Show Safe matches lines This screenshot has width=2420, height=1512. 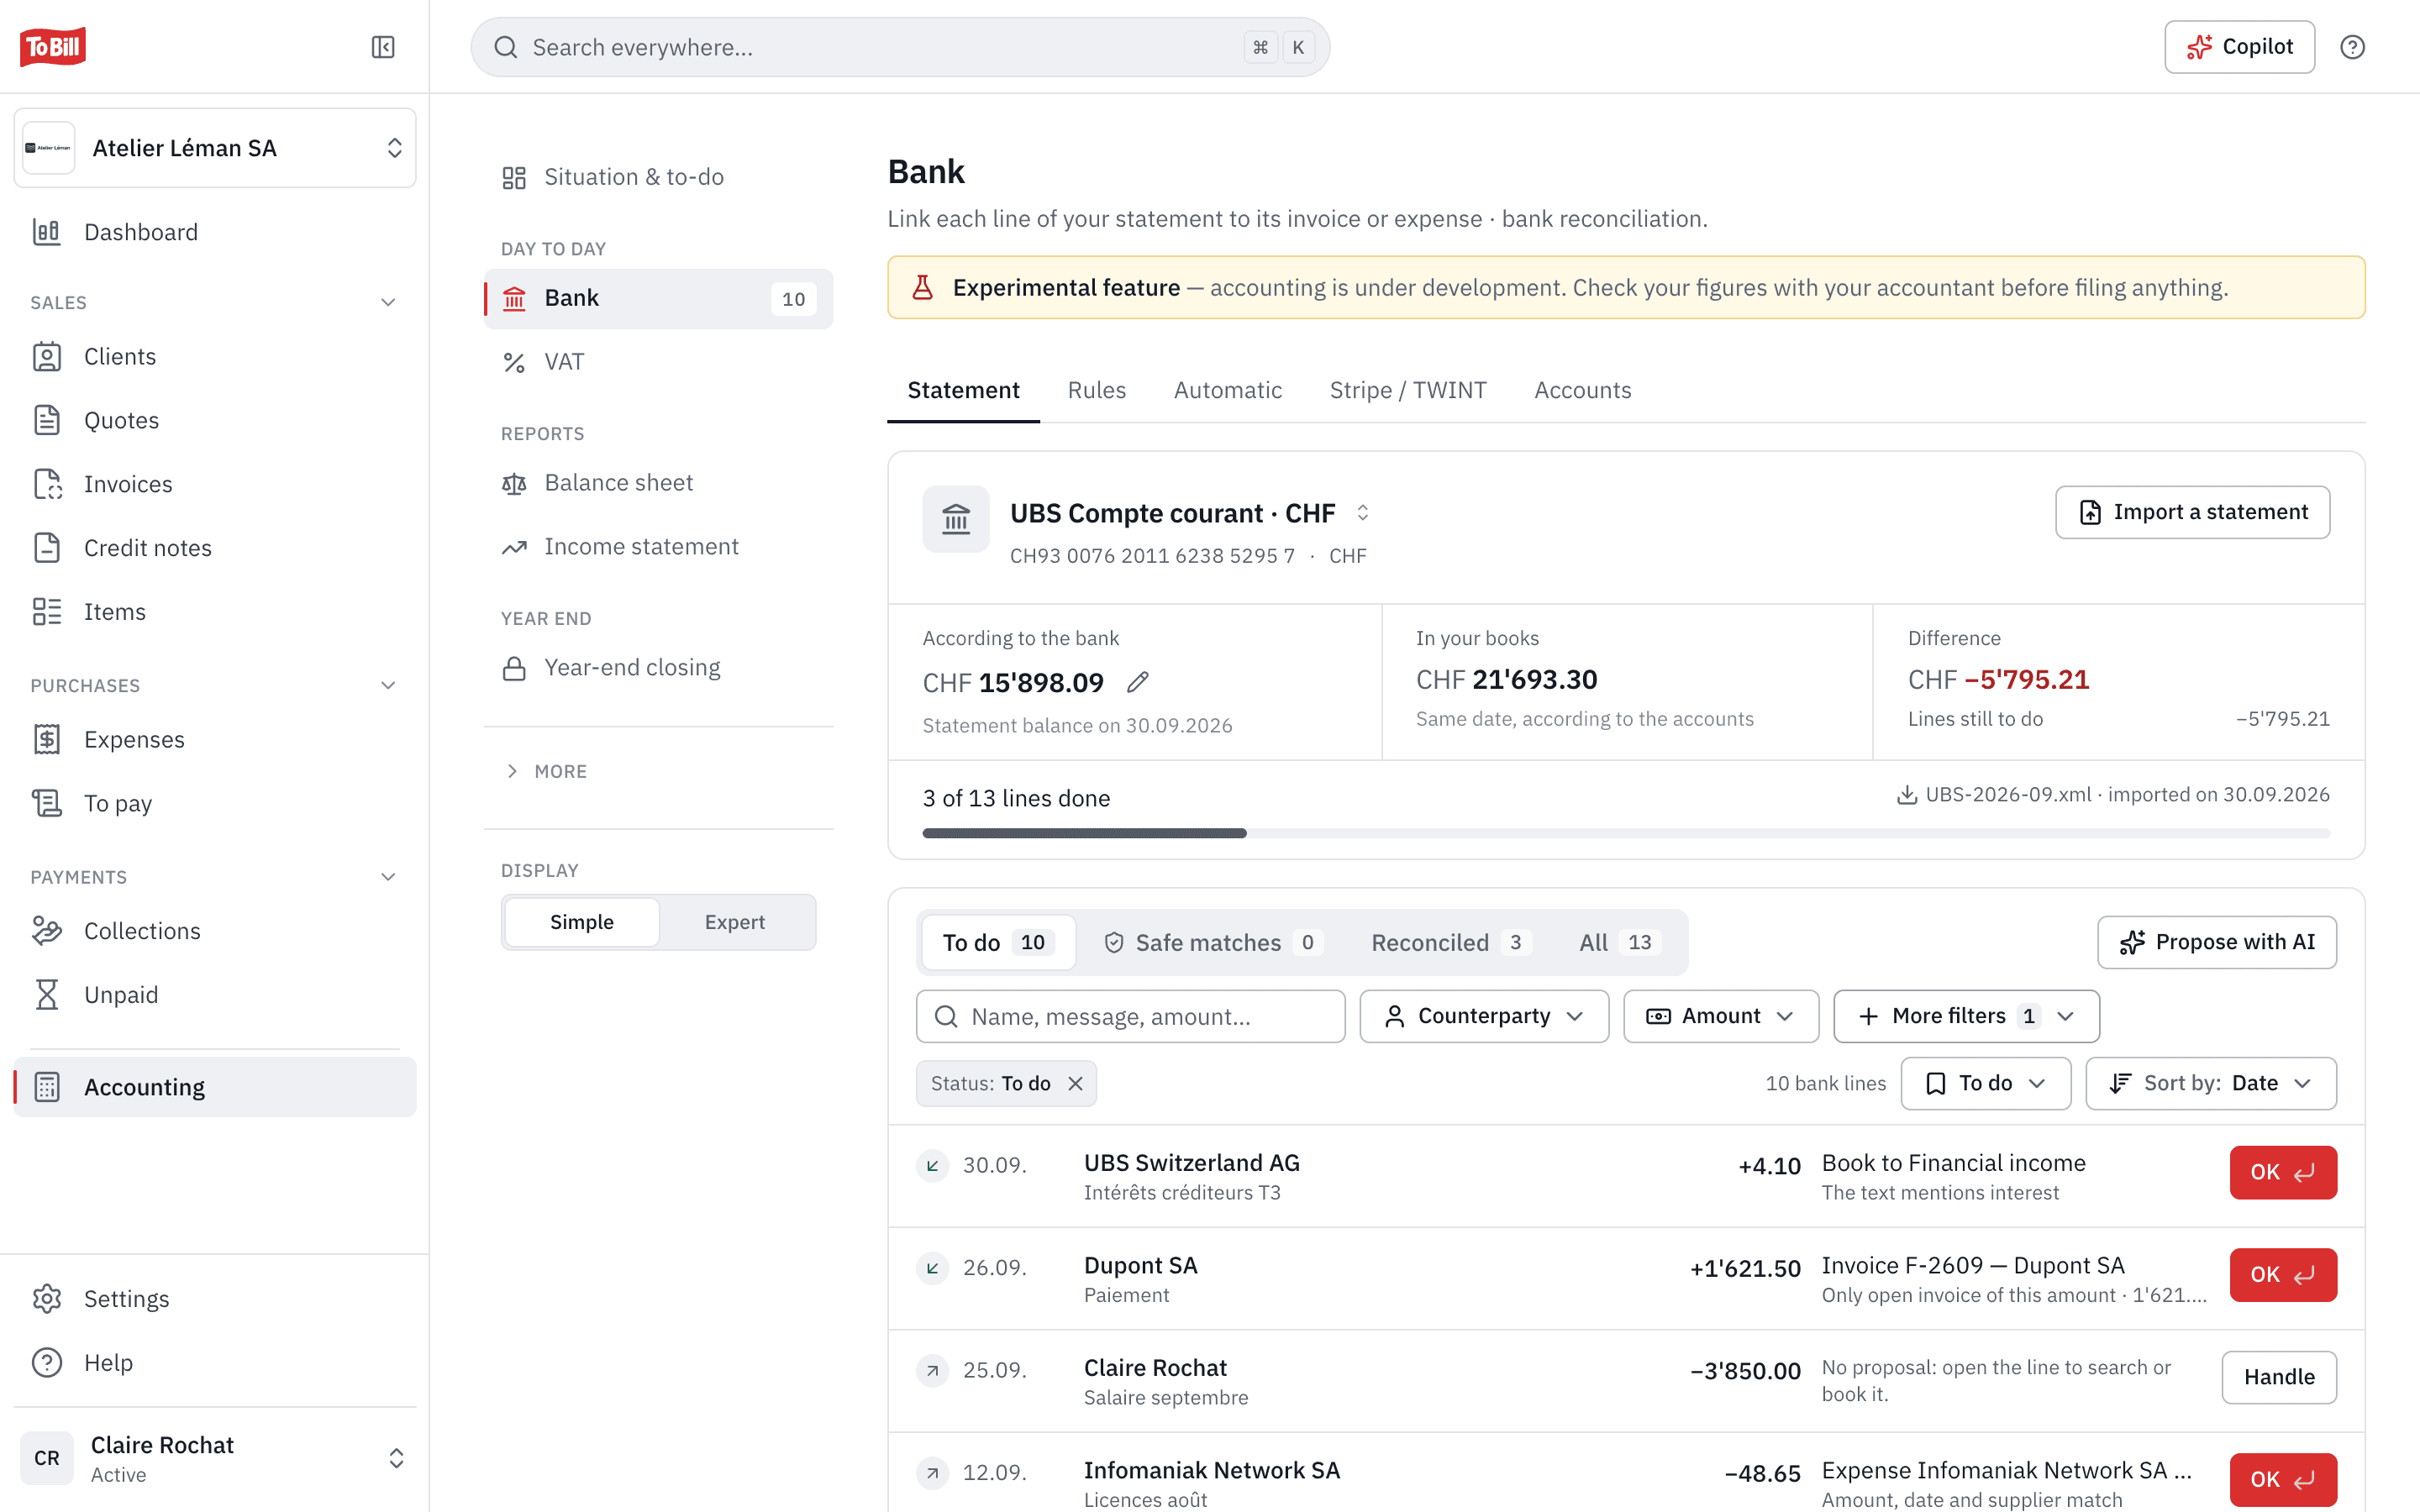[1212, 942]
